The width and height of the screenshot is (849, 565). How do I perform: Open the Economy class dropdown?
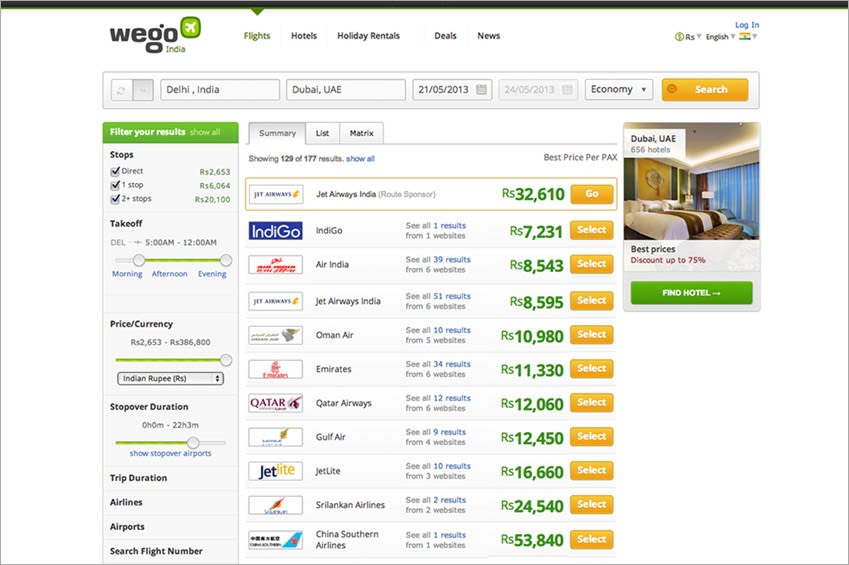[619, 89]
